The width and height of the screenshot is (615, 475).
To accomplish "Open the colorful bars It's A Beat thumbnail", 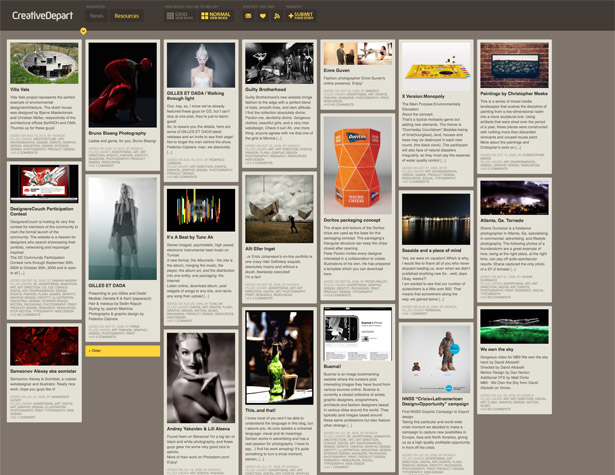I will [x=201, y=210].
